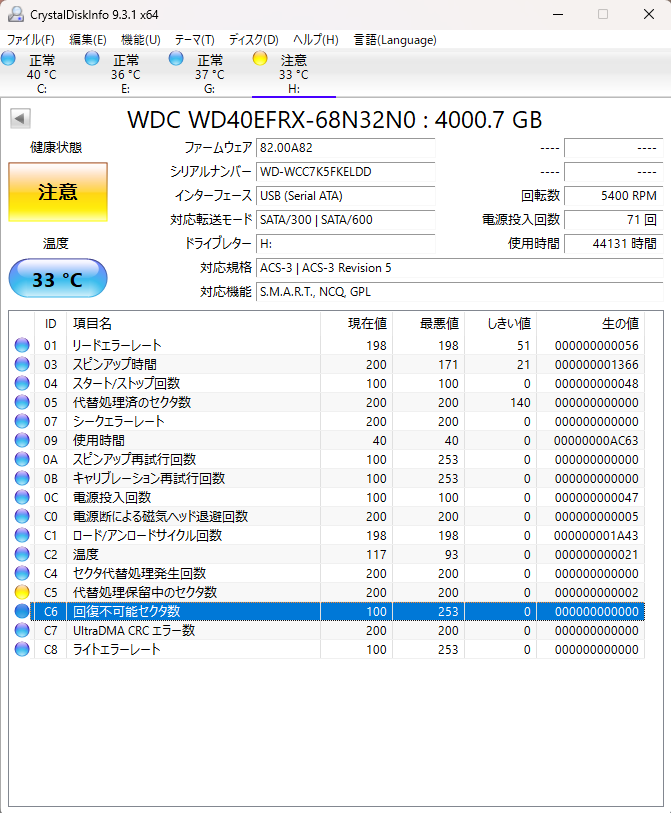The width and height of the screenshot is (671, 813).
Task: Click the status orb of row C2 温度
Action: (x=22, y=554)
